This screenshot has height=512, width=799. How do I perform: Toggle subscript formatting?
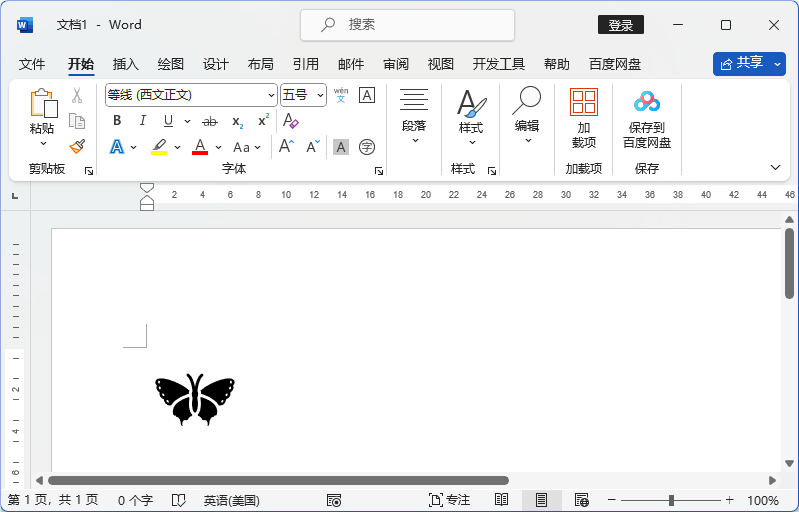(x=237, y=121)
